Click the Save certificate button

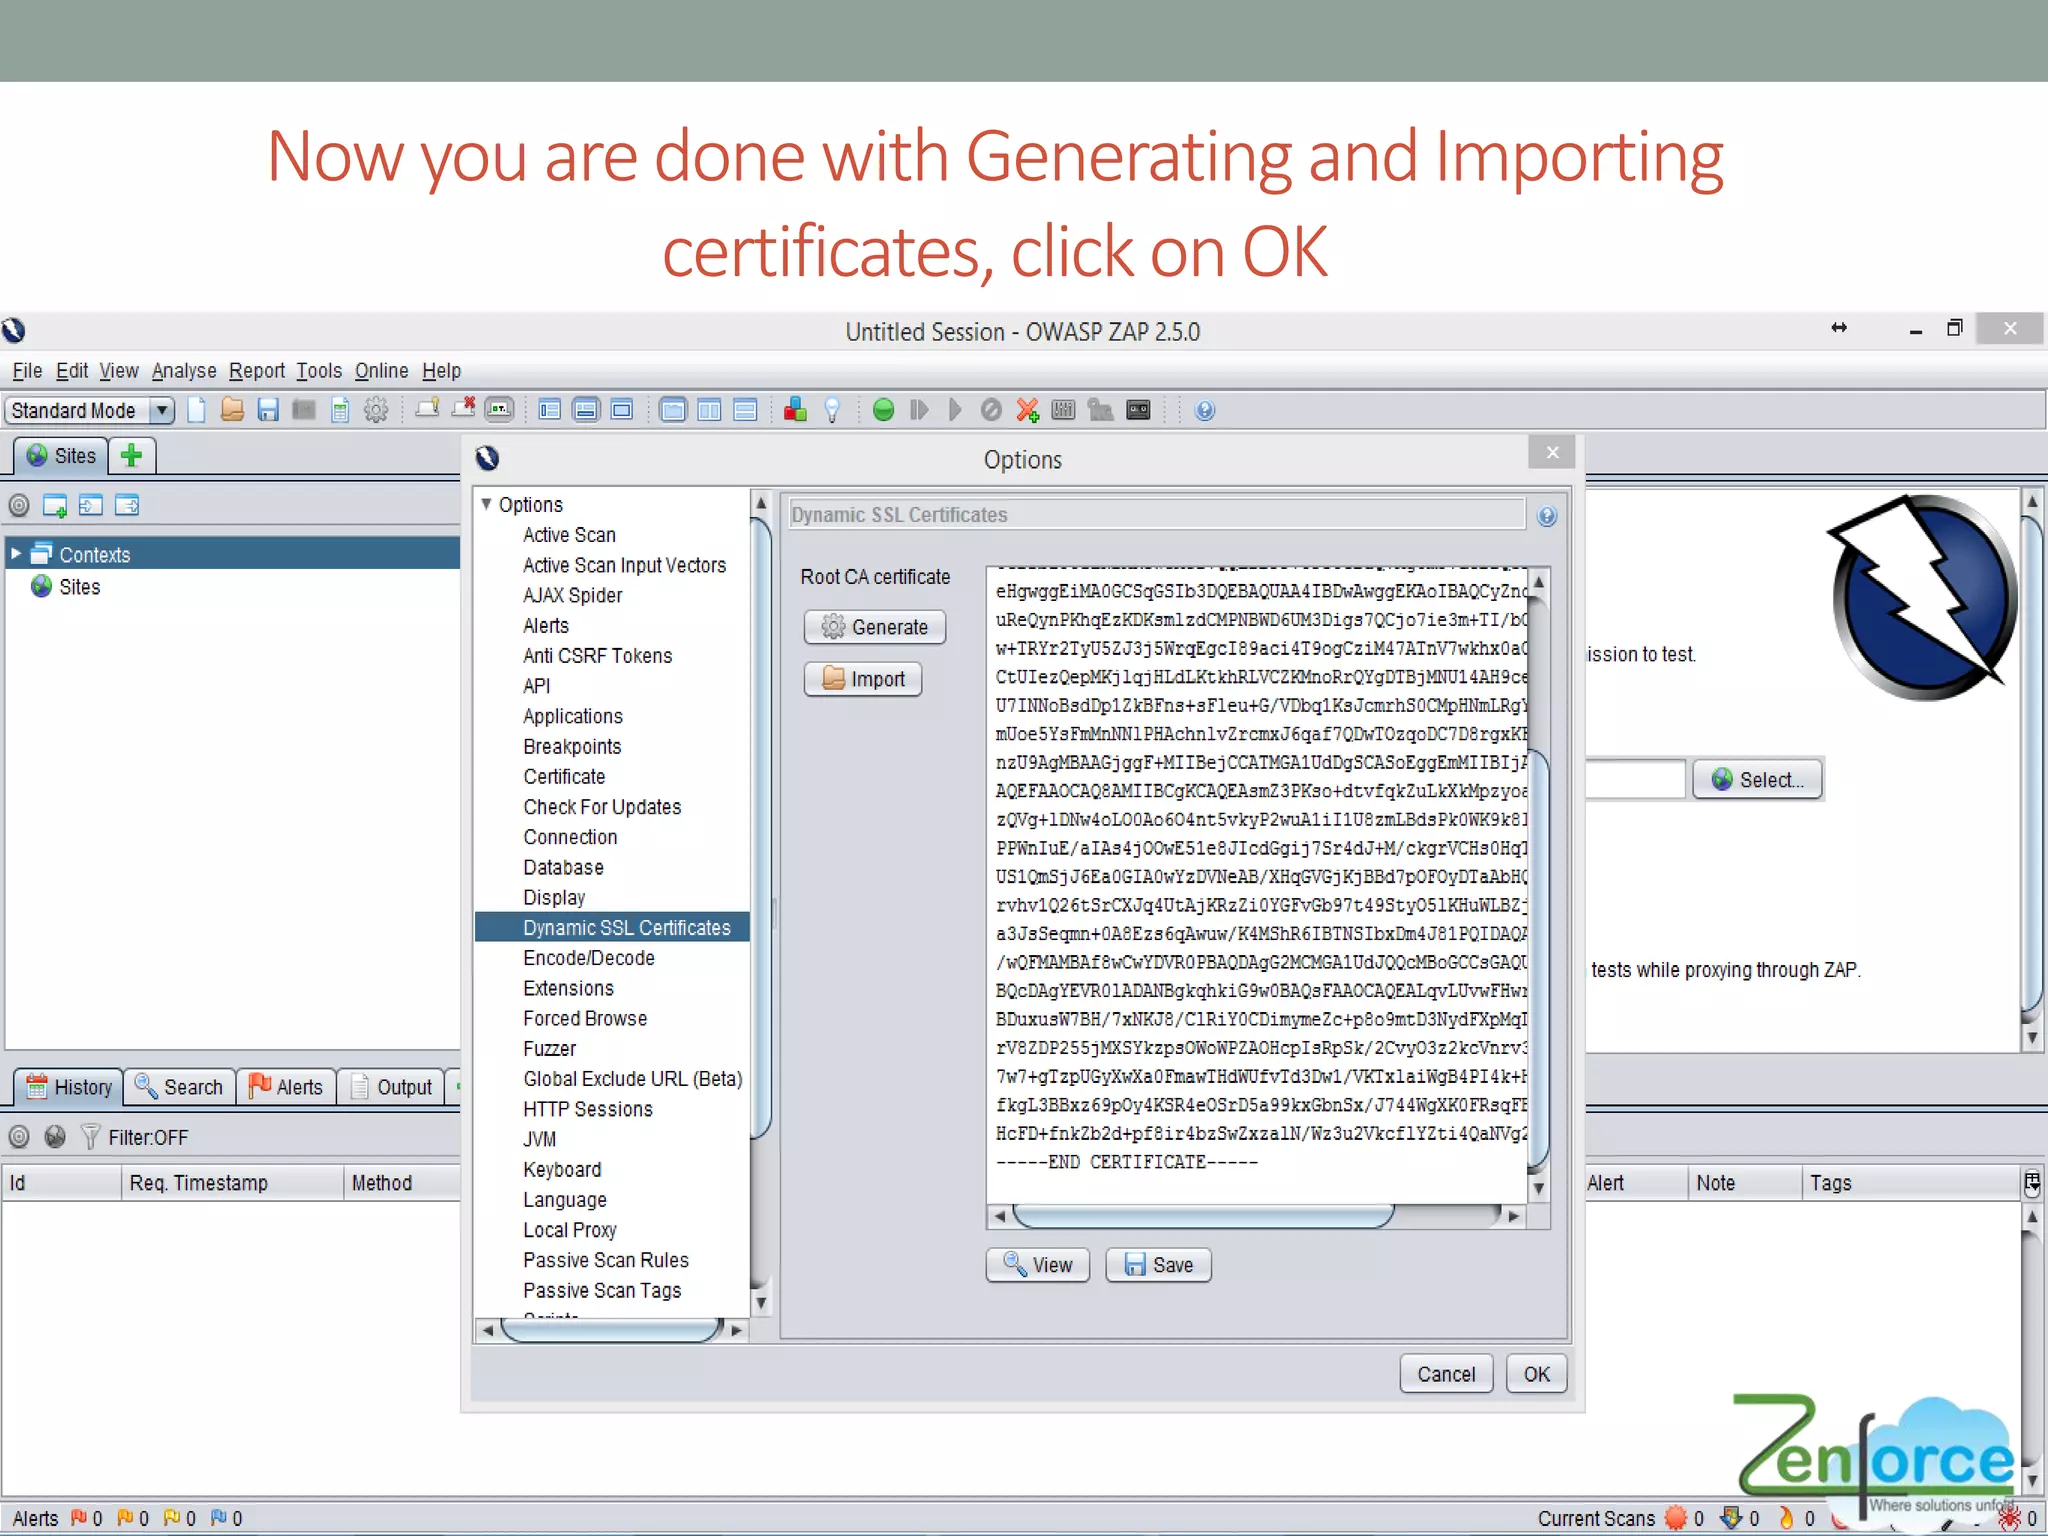click(1159, 1265)
